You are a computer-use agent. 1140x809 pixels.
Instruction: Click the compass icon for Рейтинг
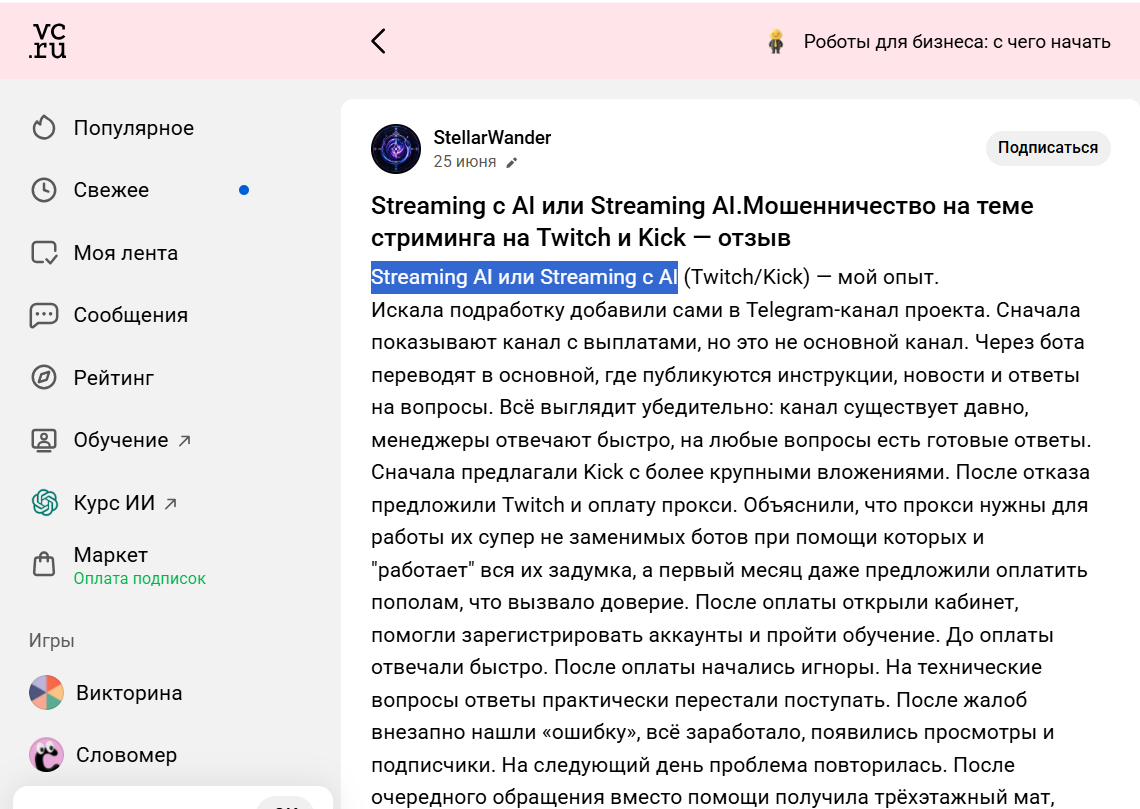[x=44, y=378]
